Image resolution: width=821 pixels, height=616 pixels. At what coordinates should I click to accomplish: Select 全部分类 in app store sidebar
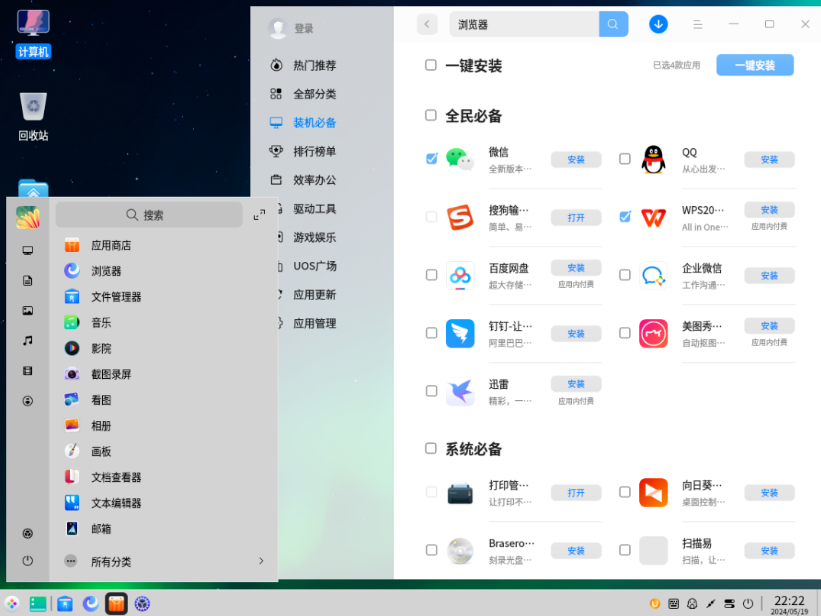pos(315,94)
